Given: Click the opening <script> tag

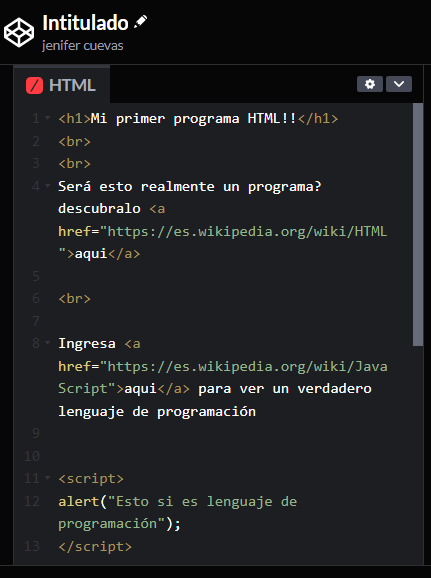Looking at the screenshot, I should tap(91, 478).
